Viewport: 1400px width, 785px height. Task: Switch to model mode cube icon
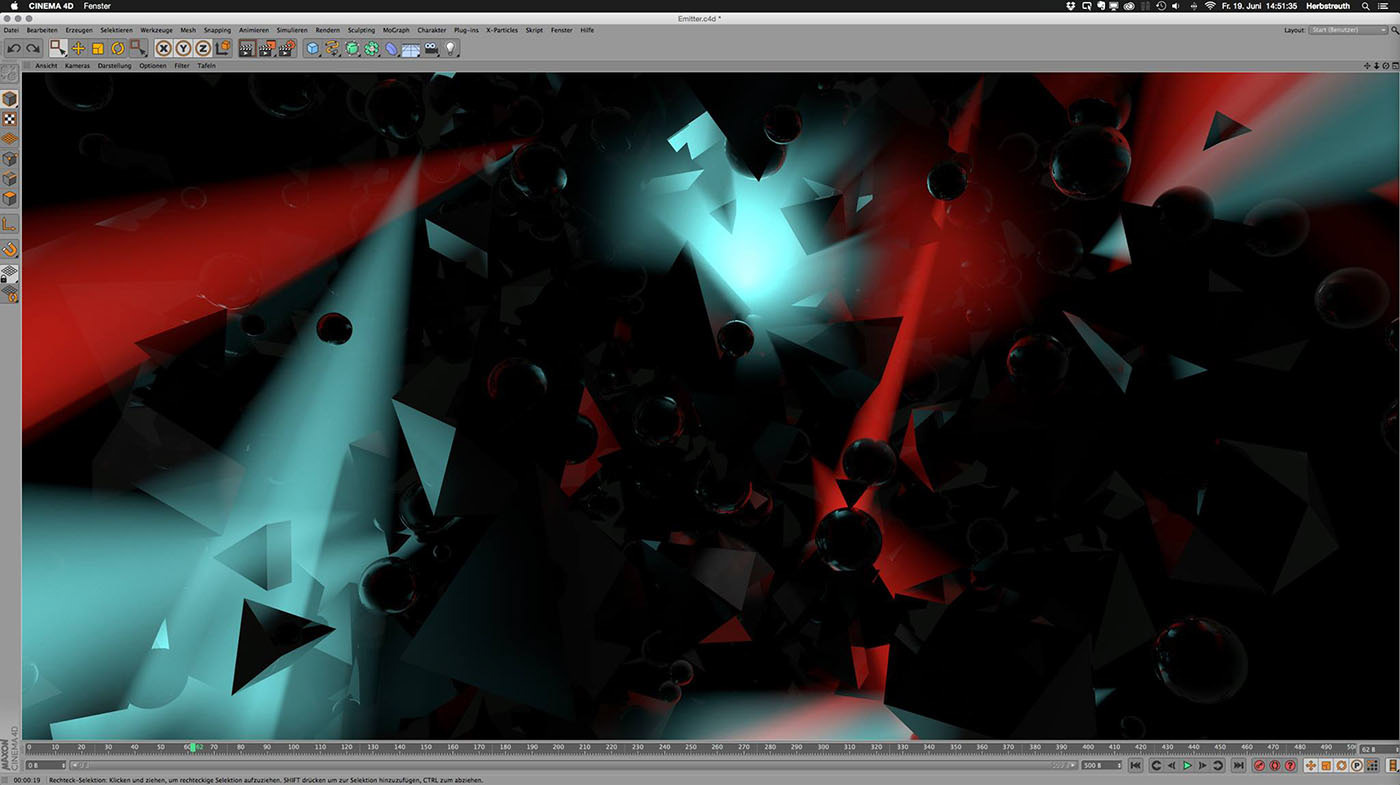tap(10, 99)
